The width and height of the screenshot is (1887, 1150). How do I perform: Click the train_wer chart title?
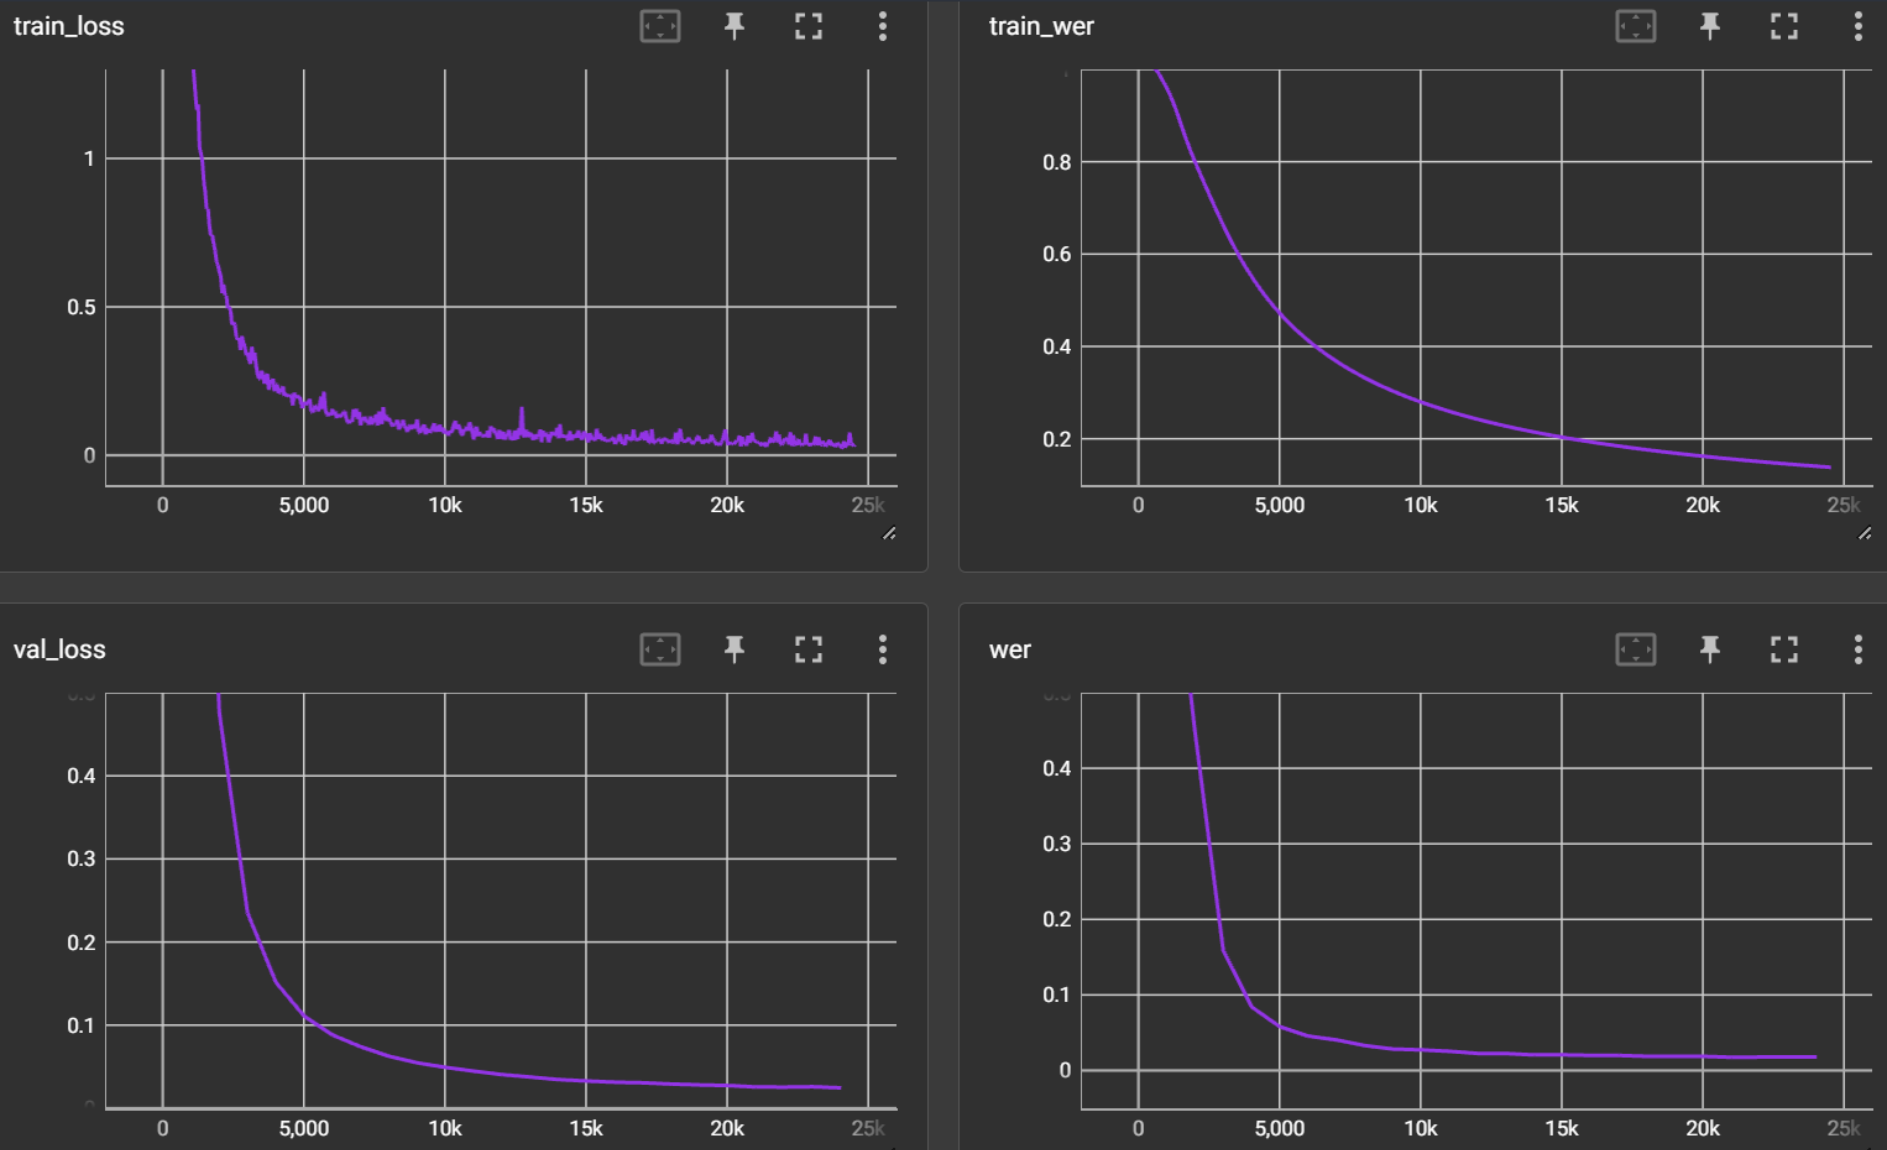(1040, 27)
